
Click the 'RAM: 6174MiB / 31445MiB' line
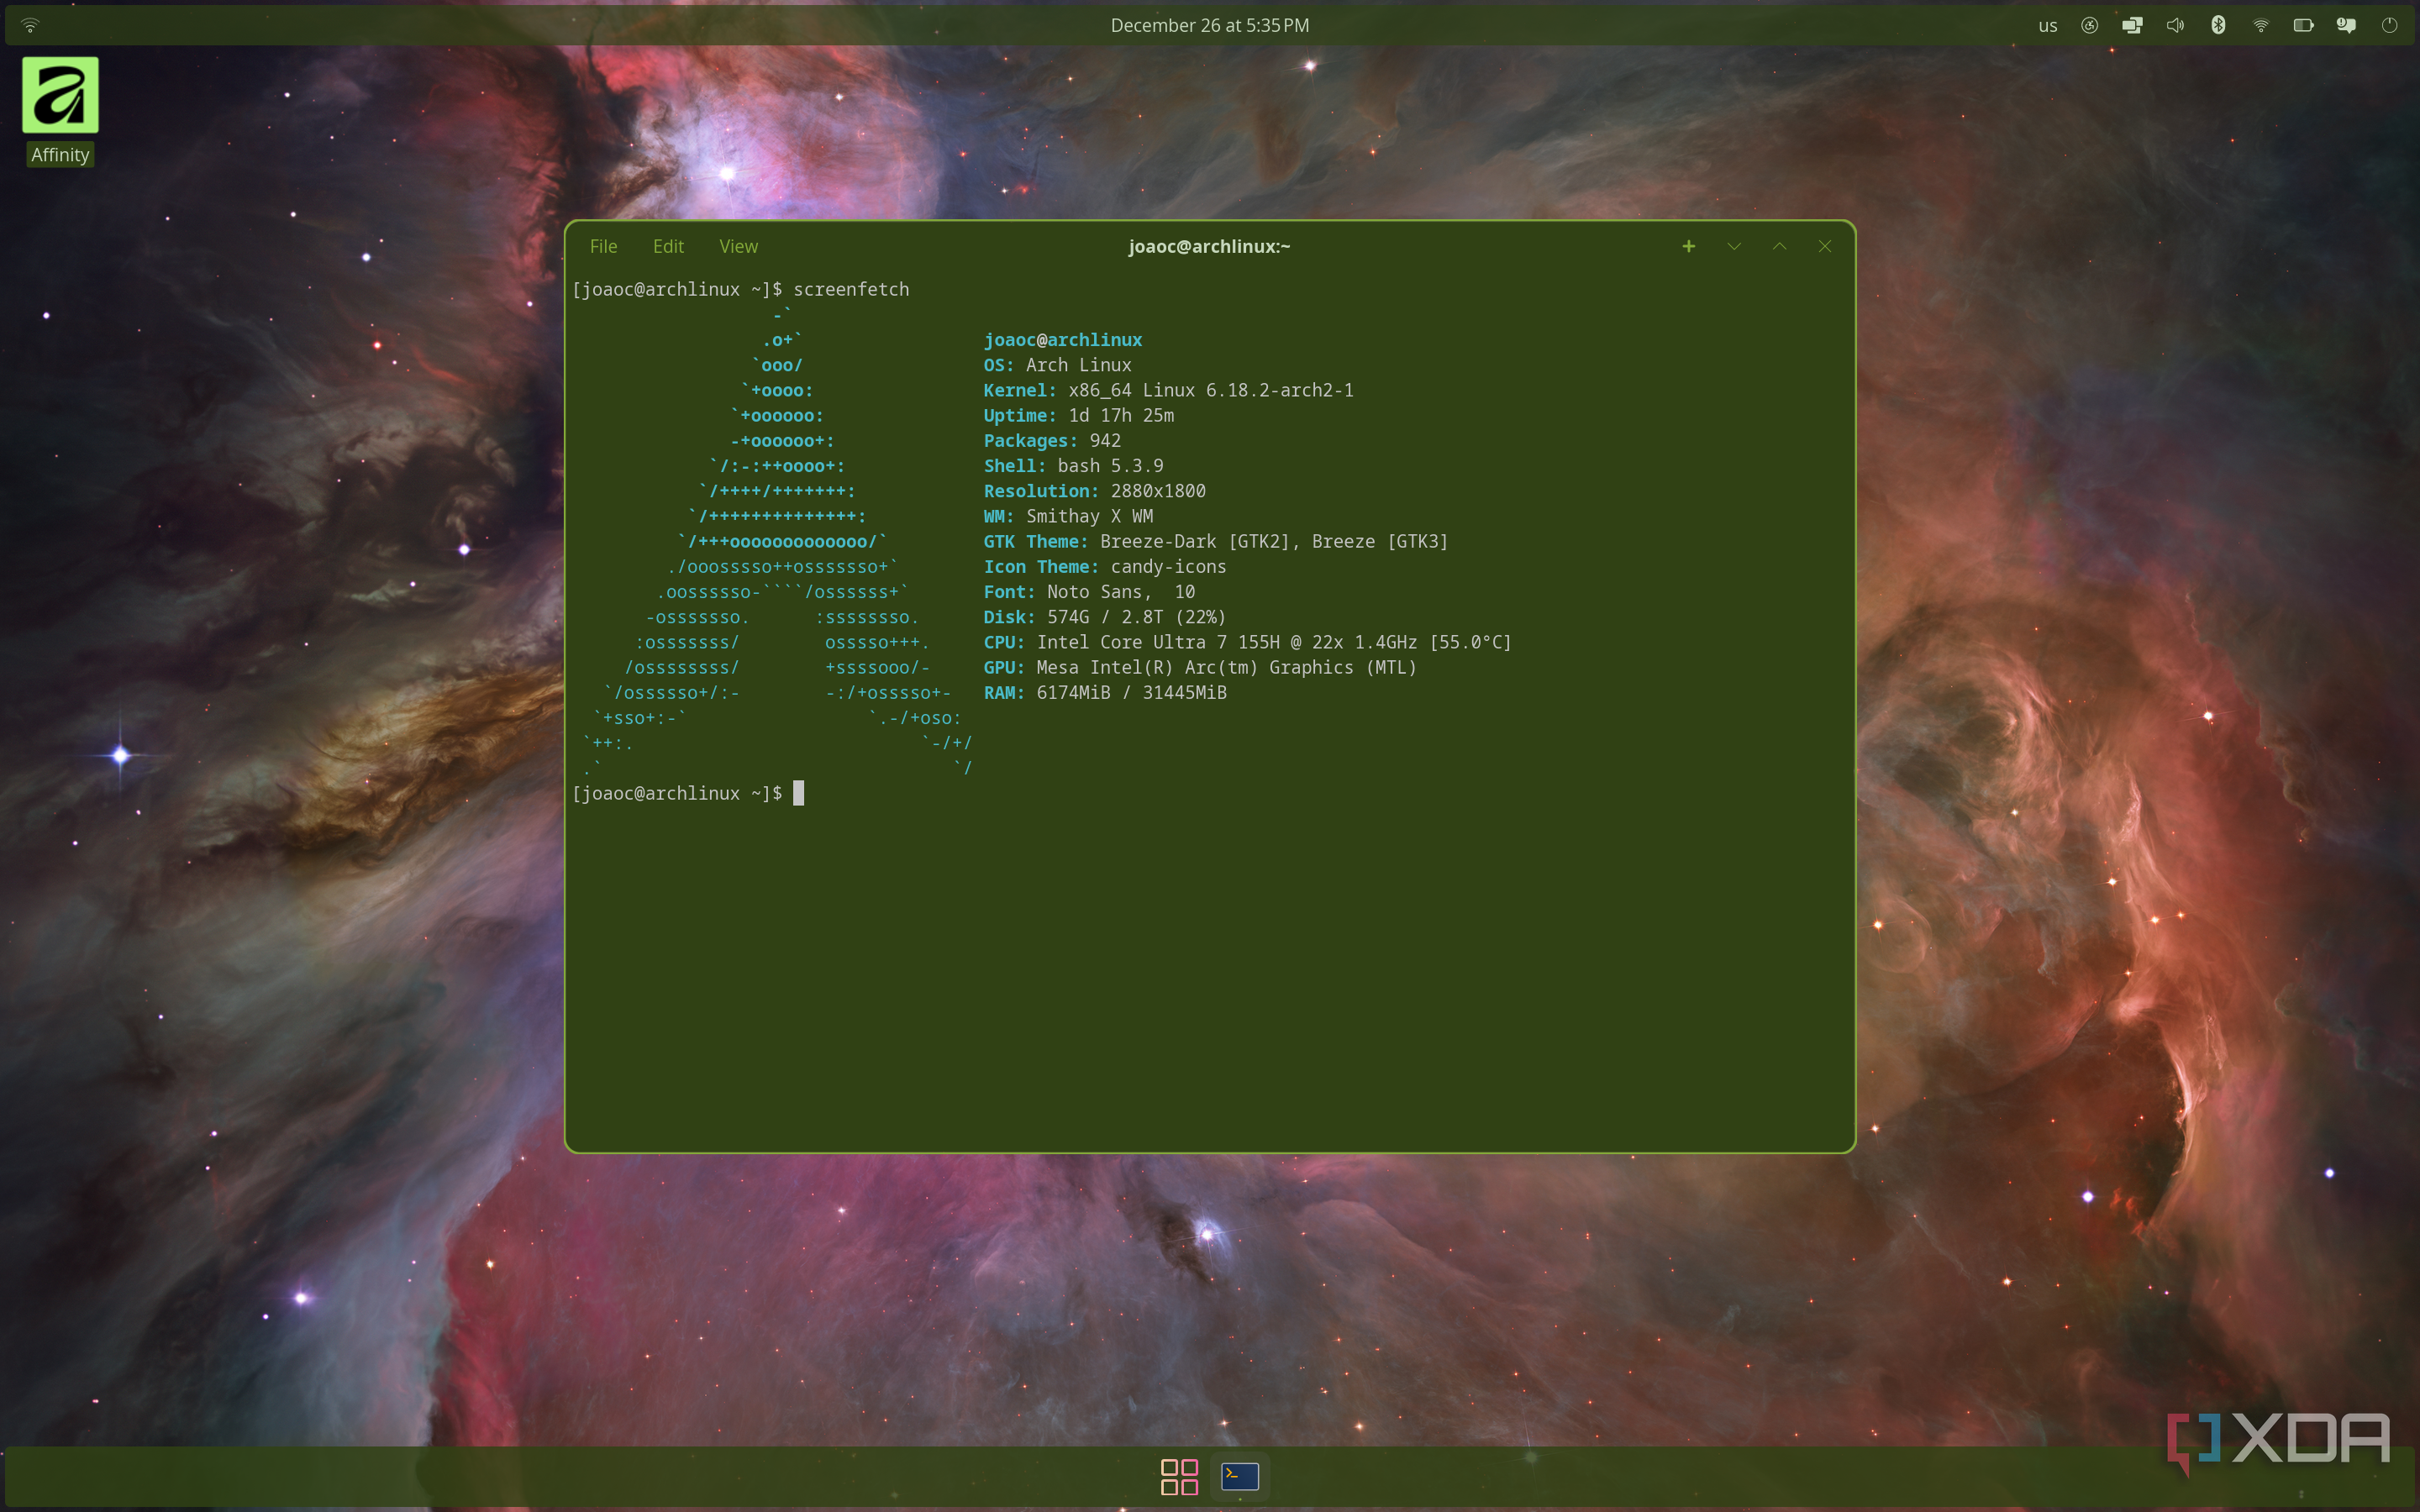click(1104, 692)
